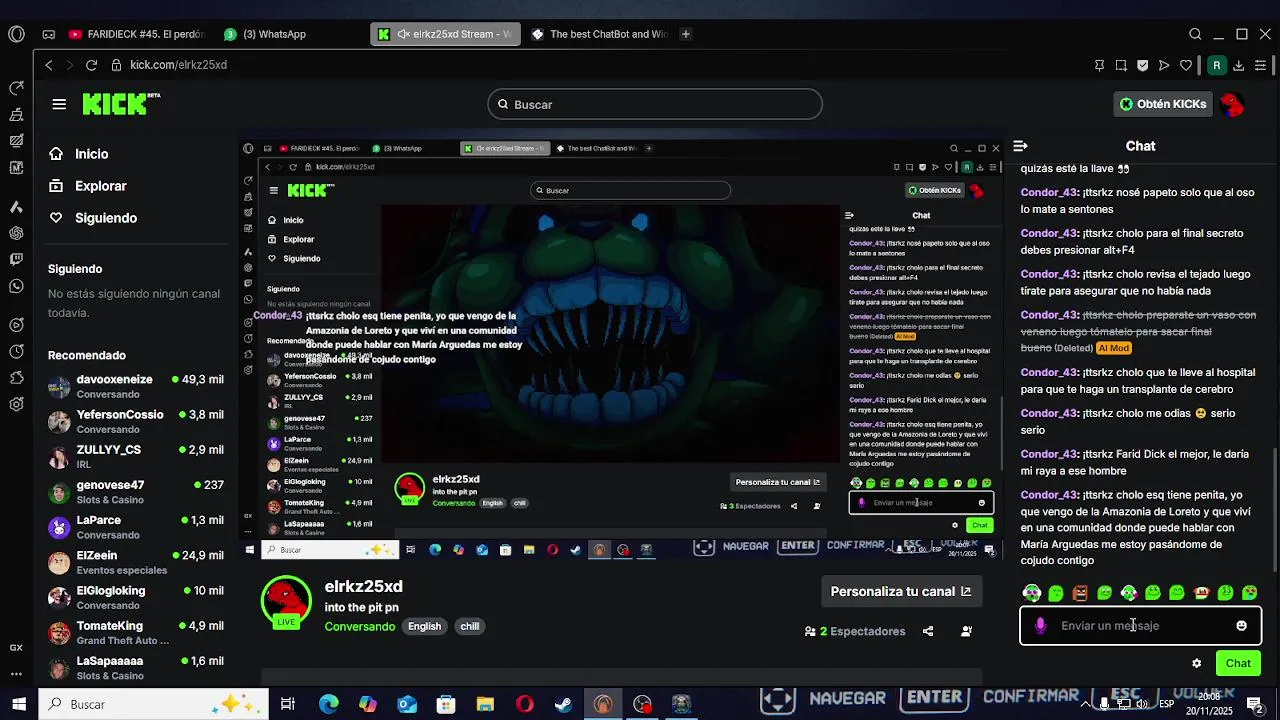Image resolution: width=1280 pixels, height=720 pixels.
Task: Open browser easy setup sliders icon
Action: click(x=1260, y=65)
